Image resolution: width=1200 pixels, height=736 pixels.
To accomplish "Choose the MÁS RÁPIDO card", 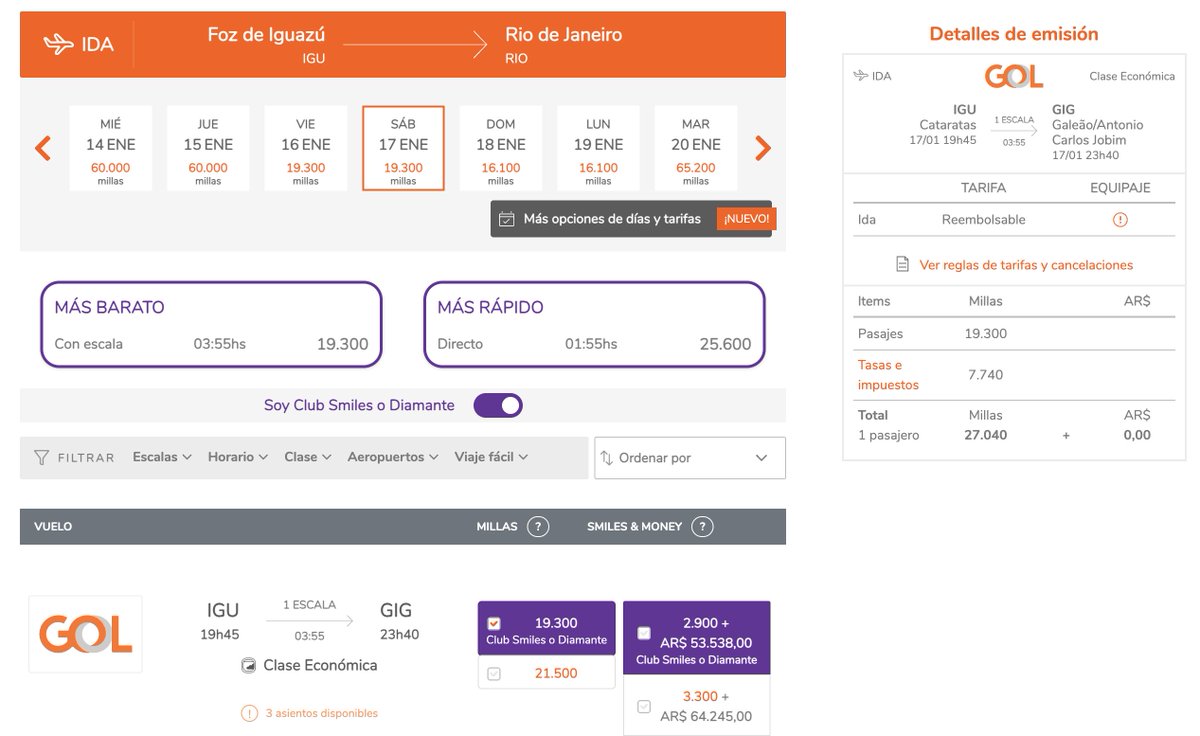I will [594, 324].
